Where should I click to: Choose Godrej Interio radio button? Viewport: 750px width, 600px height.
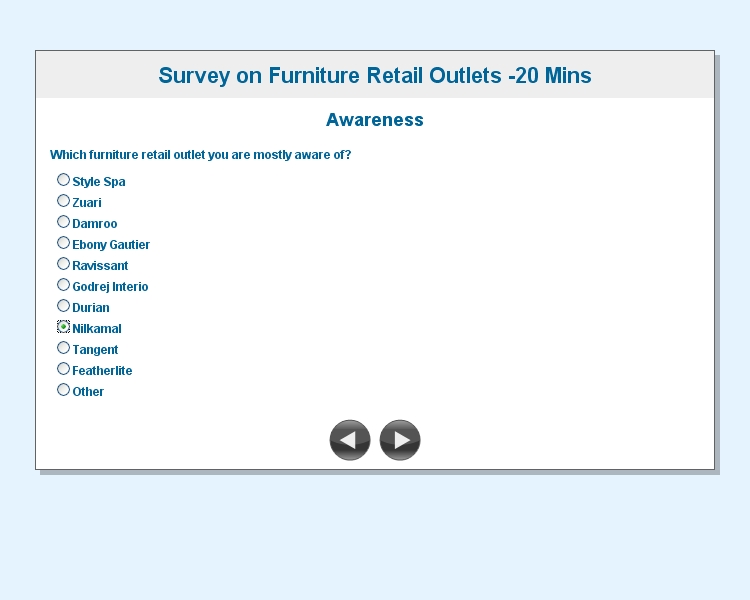(63, 285)
